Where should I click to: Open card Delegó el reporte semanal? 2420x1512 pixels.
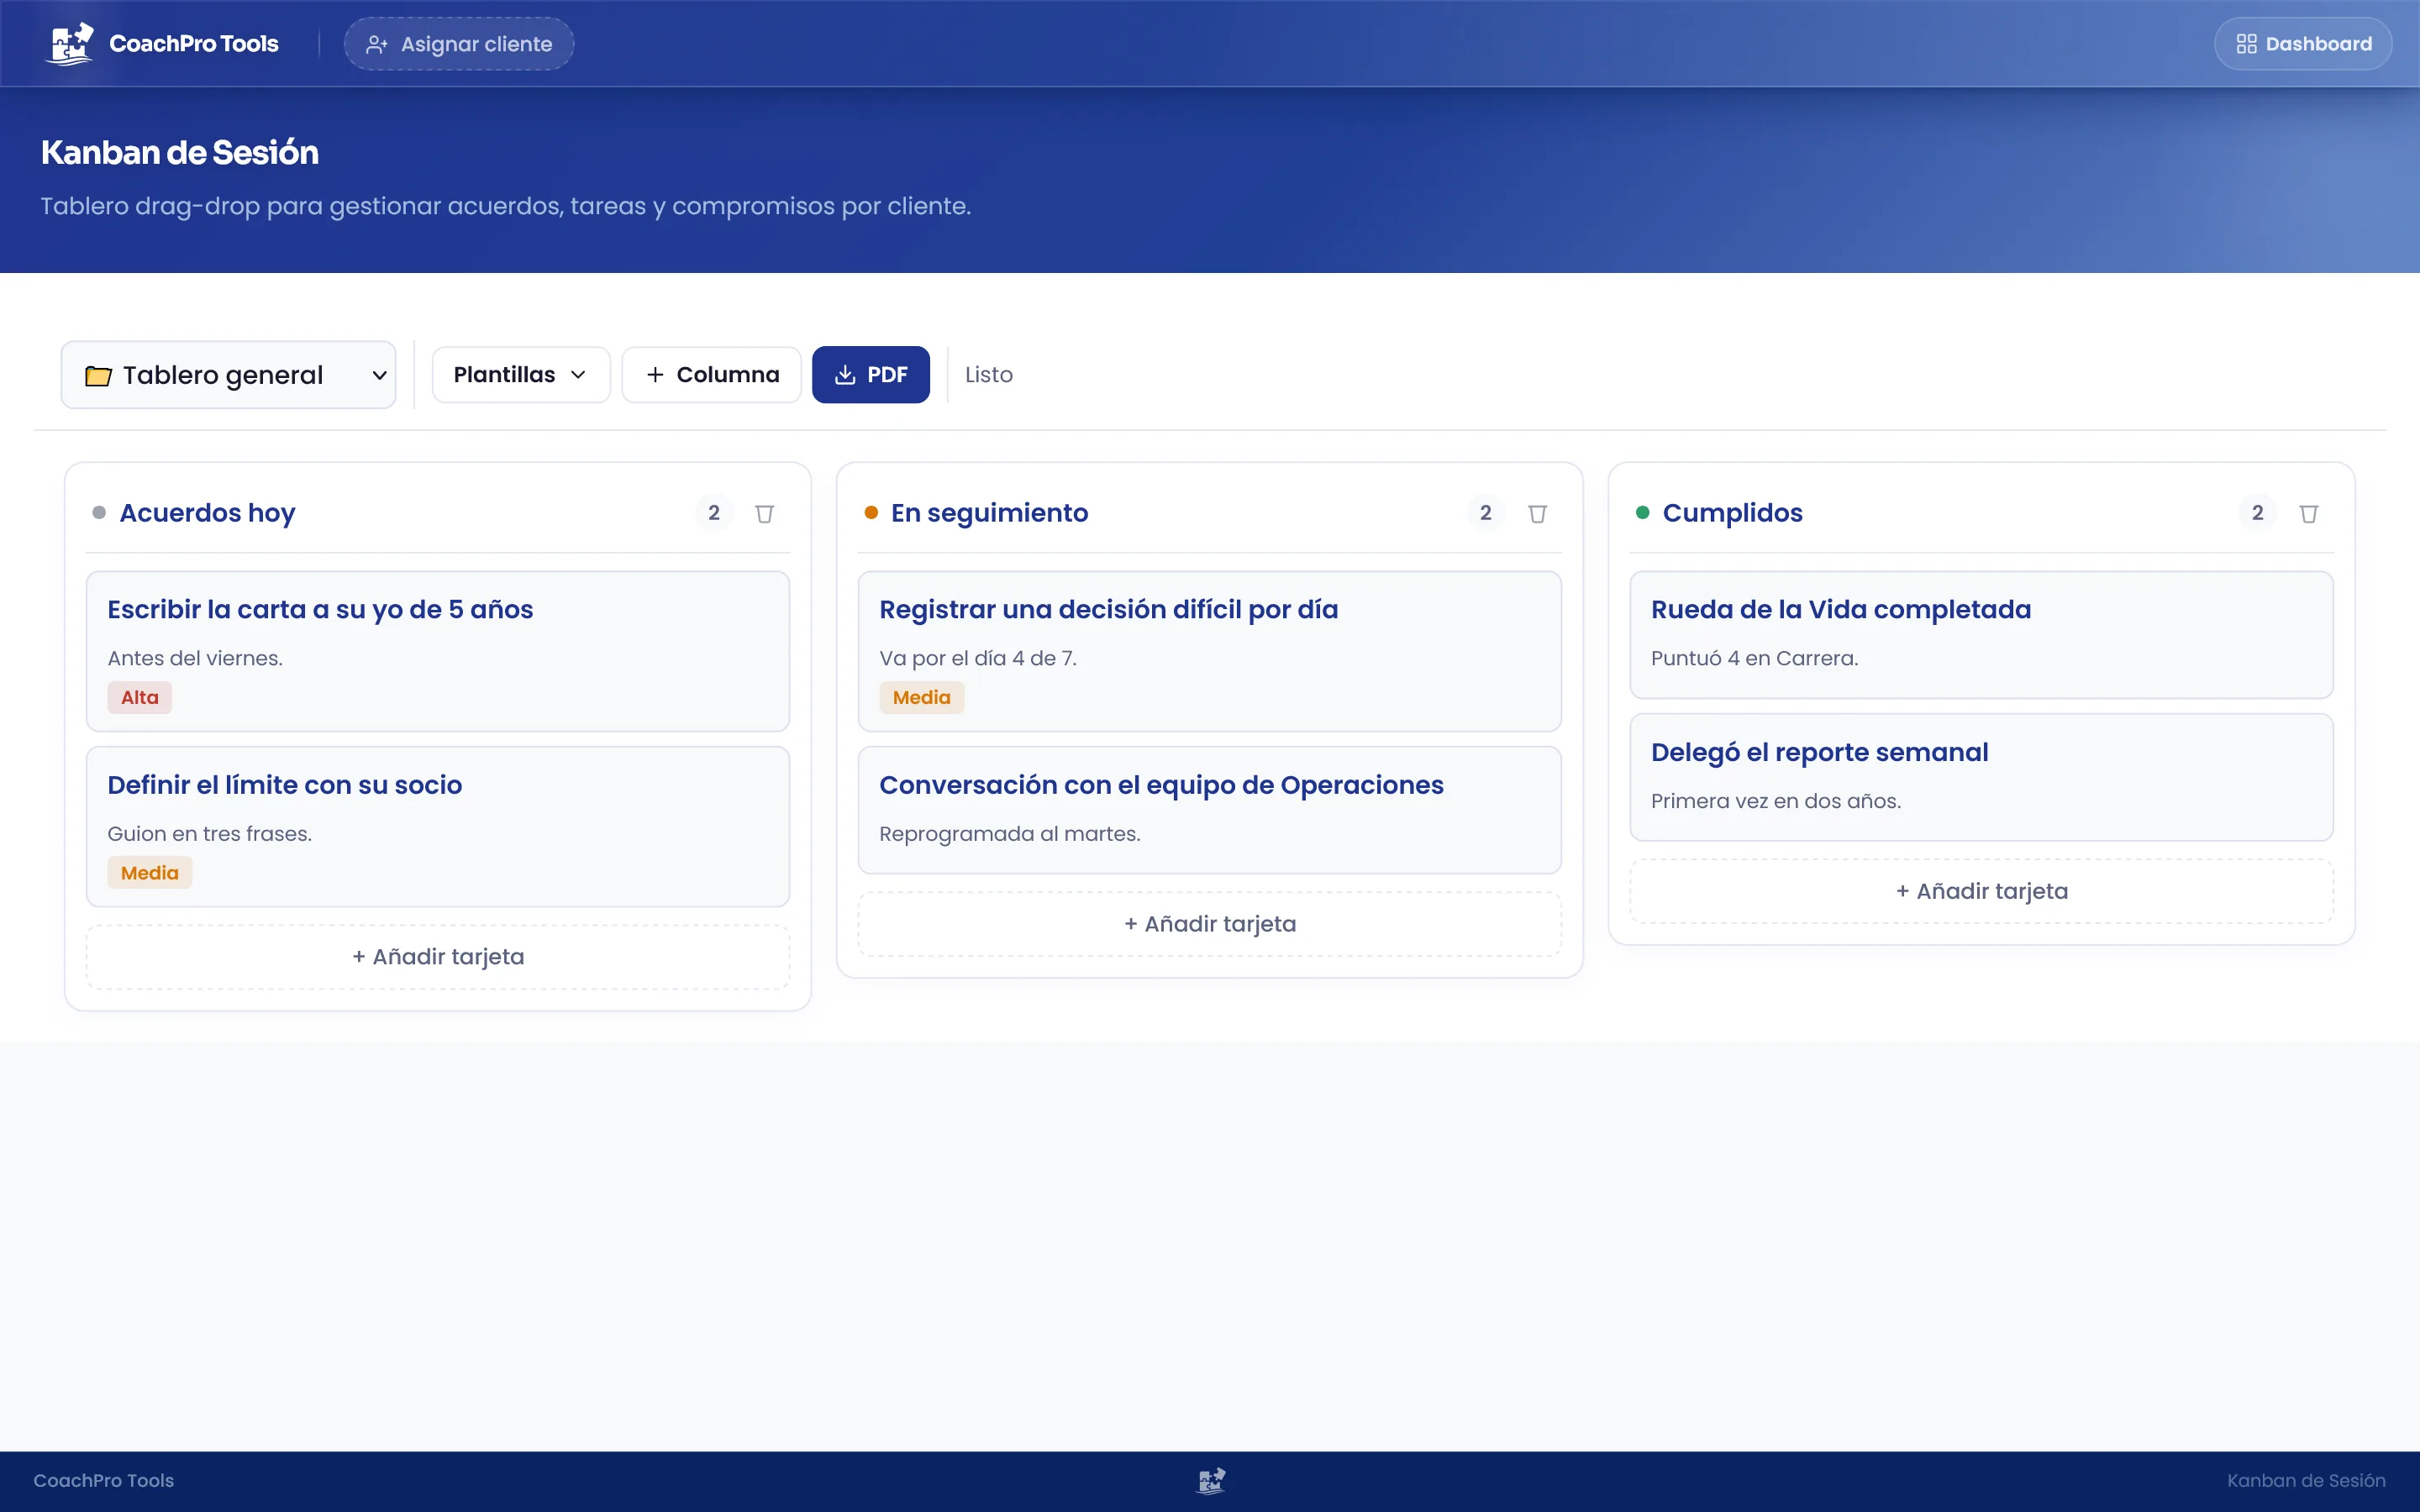1981,777
